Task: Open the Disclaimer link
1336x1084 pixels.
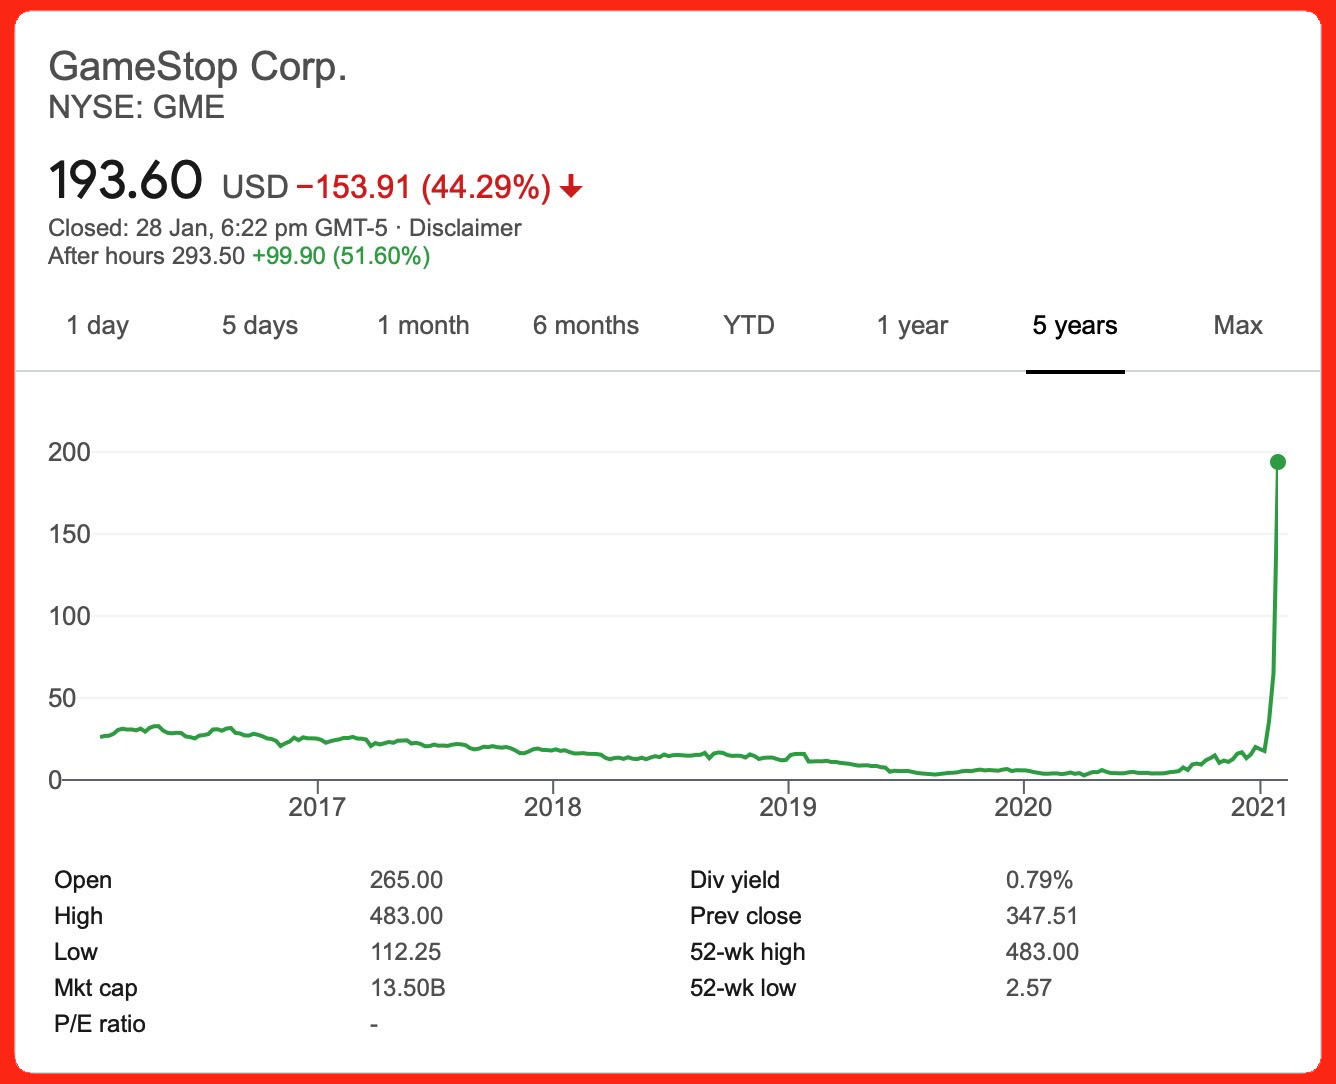Action: 465,228
